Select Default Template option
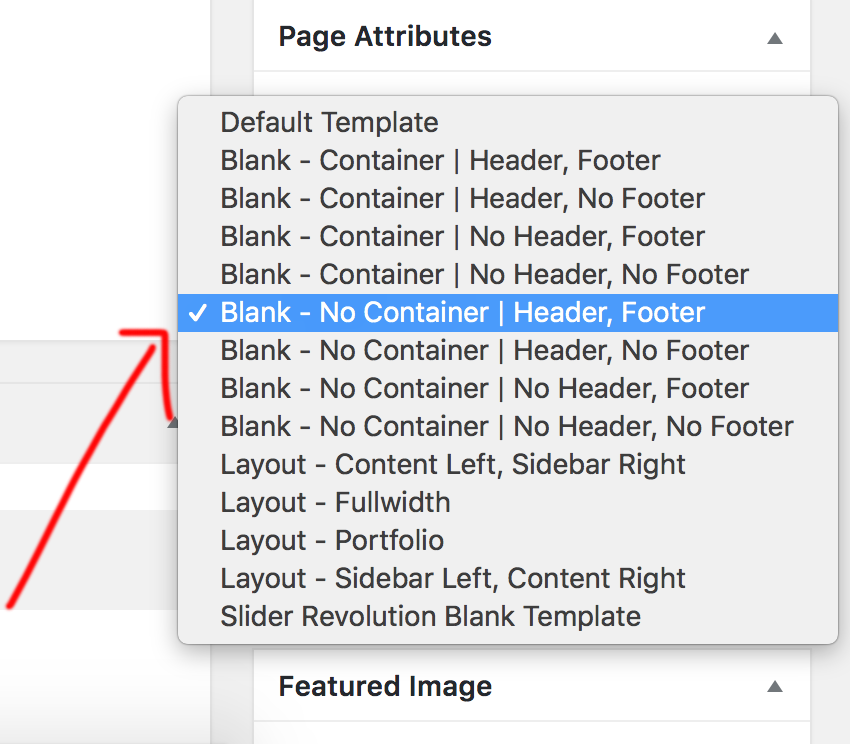Viewport: 850px width, 744px height. click(x=508, y=123)
